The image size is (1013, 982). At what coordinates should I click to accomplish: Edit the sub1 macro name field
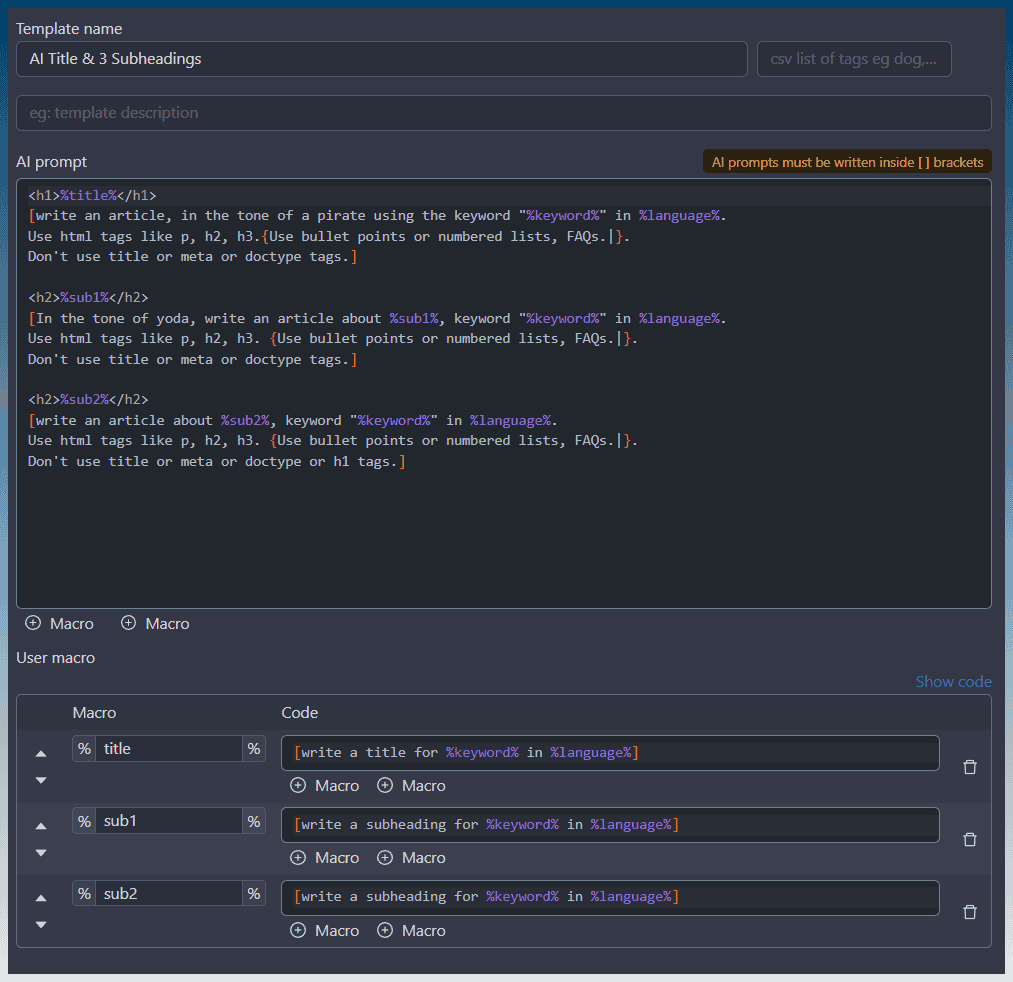click(x=169, y=821)
